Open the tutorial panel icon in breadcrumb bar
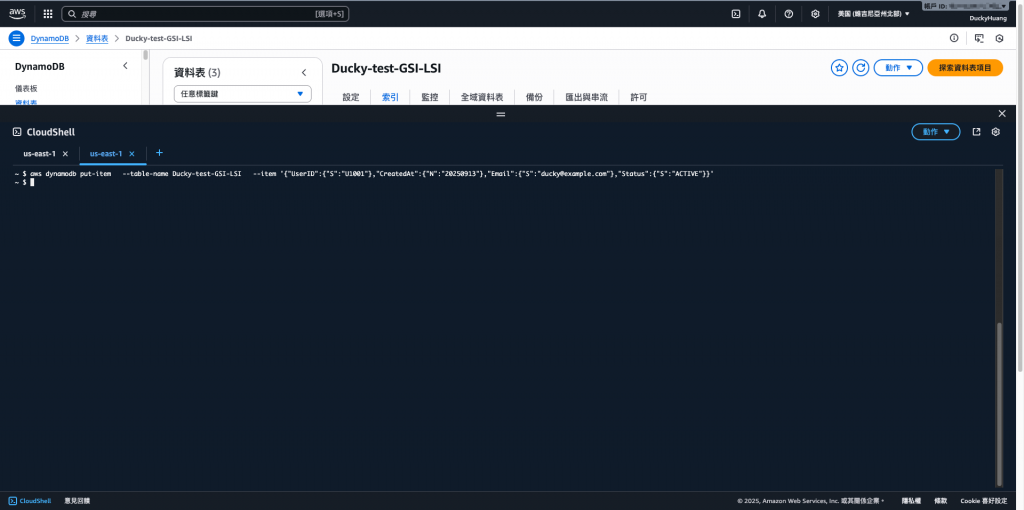The image size is (1024, 510). pos(978,39)
